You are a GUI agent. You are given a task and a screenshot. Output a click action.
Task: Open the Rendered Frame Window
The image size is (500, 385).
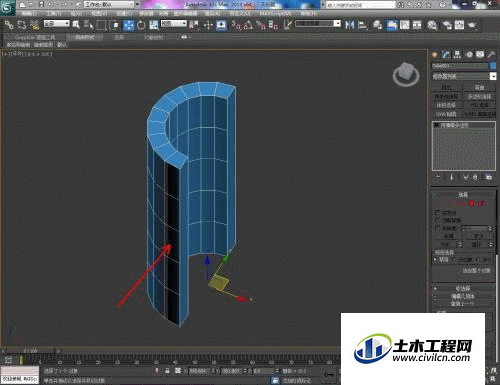tap(459, 25)
